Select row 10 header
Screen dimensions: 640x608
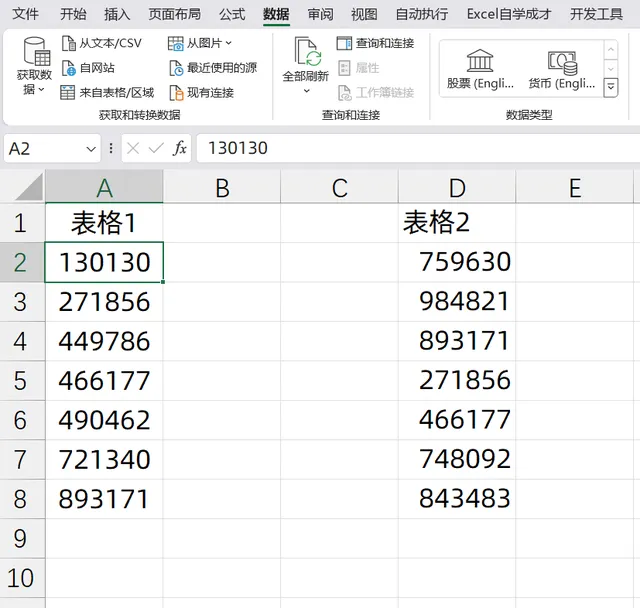coord(22,578)
